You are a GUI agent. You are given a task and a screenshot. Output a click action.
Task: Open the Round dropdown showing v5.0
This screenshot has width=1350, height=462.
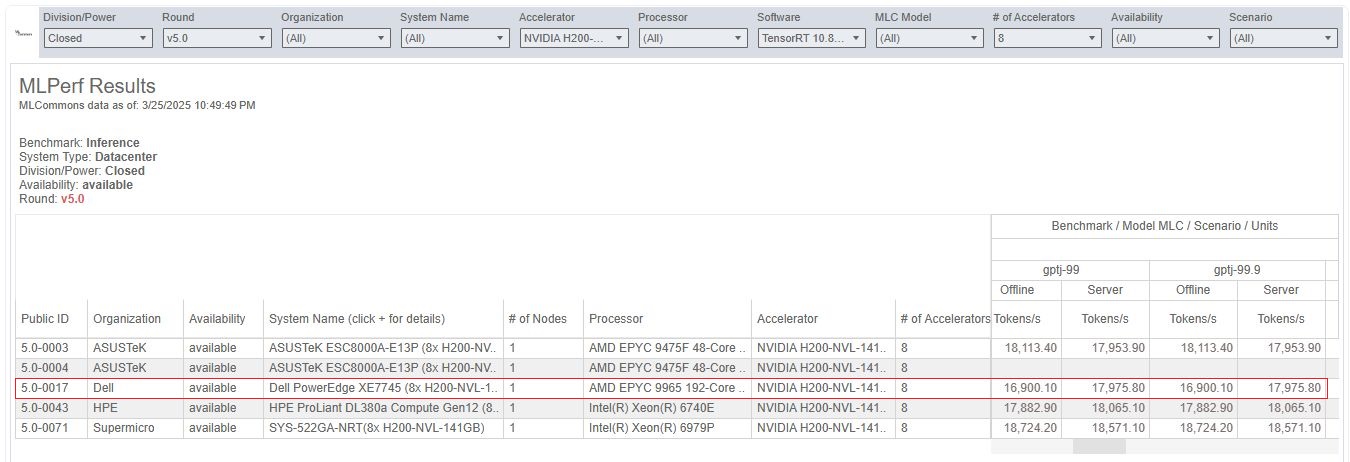[x=216, y=38]
